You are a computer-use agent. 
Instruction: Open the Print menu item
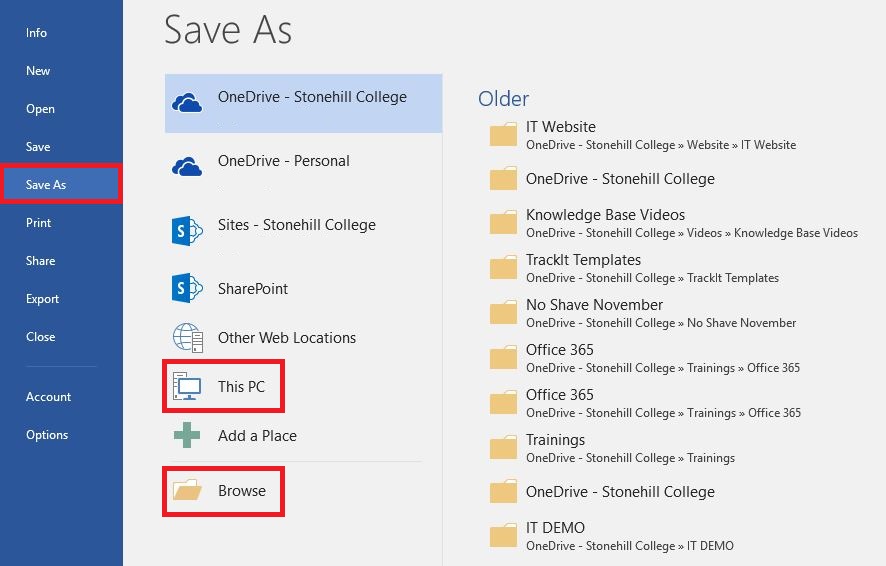pyautogui.click(x=38, y=223)
